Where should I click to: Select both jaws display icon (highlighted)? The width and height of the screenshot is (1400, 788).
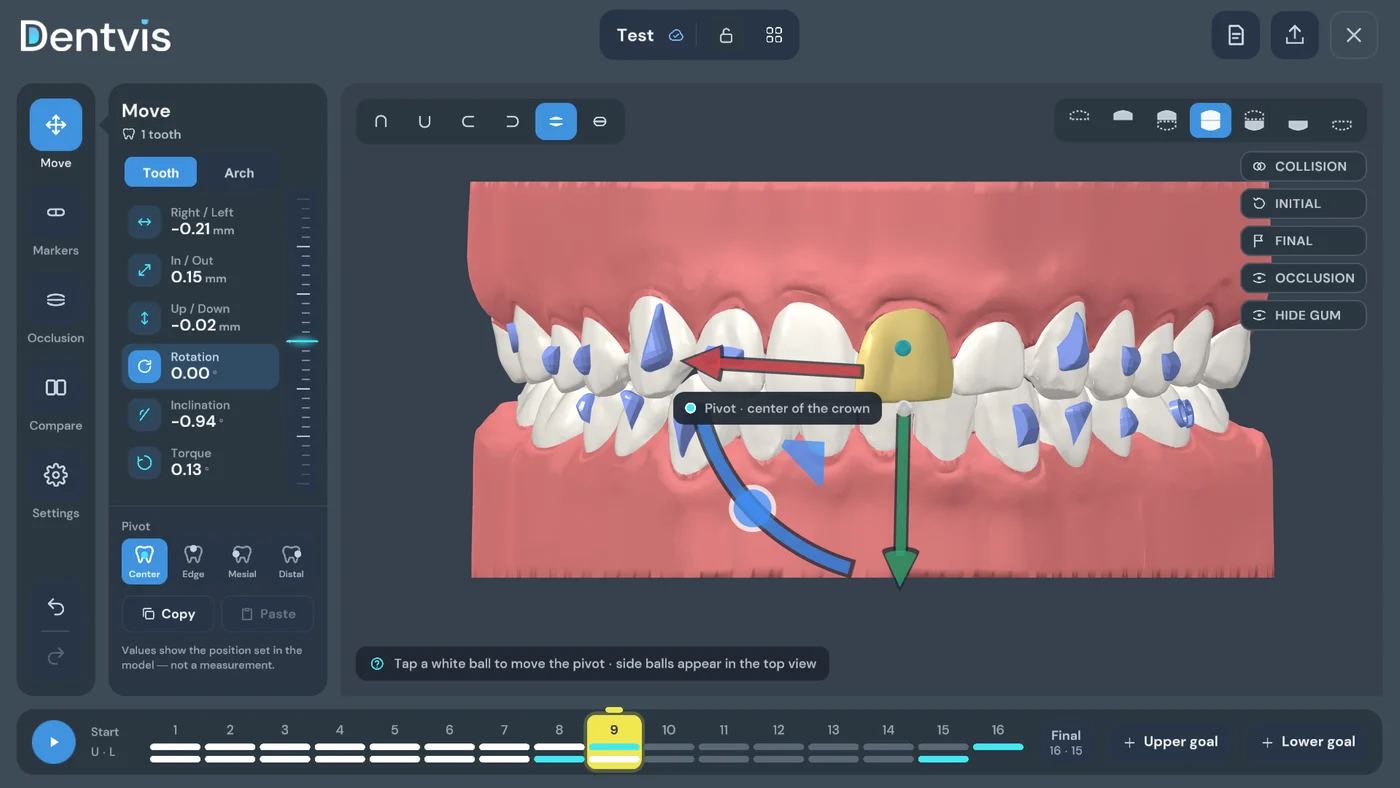coord(1210,121)
